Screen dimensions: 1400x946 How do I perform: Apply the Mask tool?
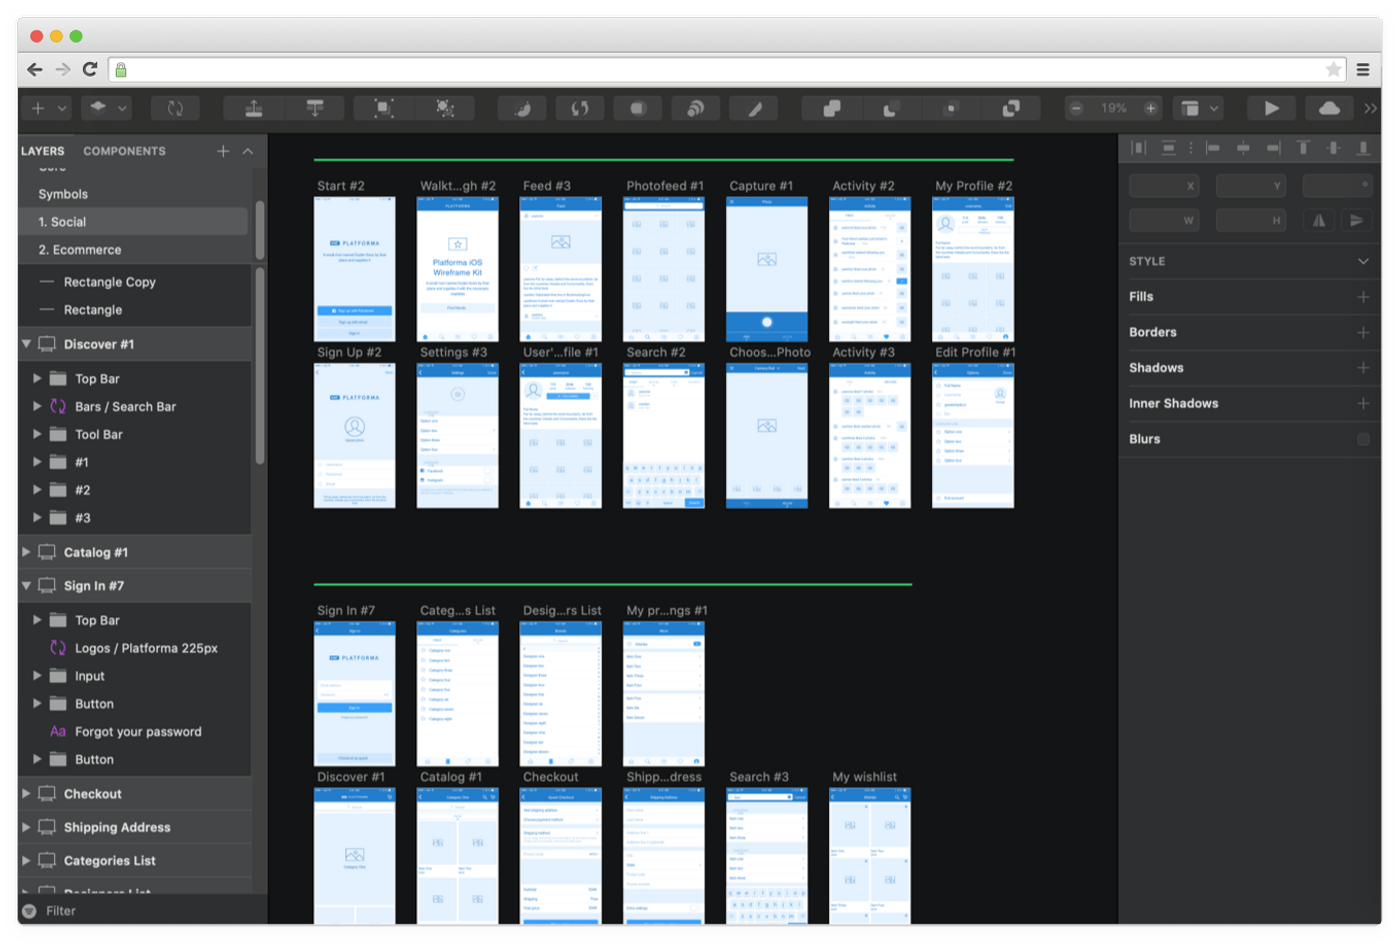click(638, 108)
